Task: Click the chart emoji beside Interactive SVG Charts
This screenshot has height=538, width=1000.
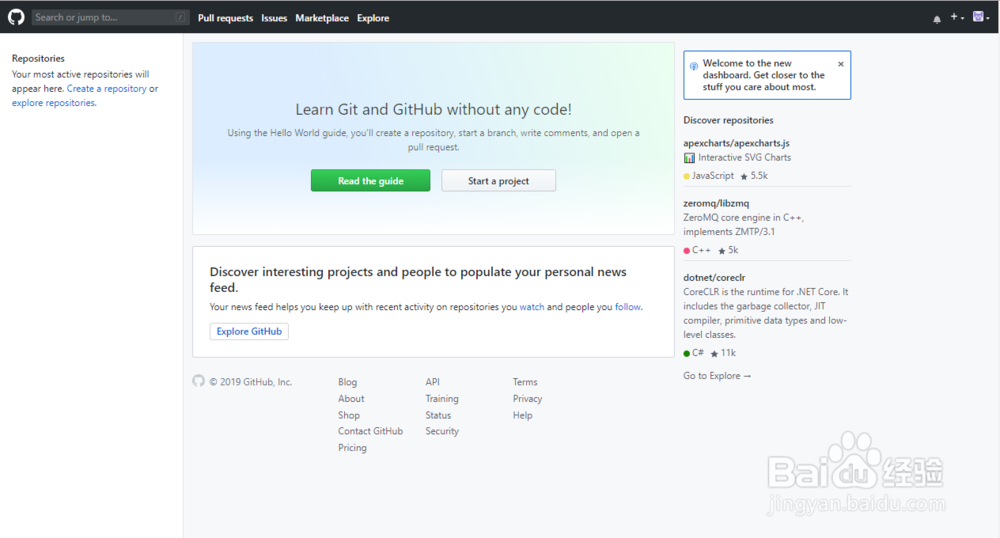Action: pyautogui.click(x=689, y=157)
